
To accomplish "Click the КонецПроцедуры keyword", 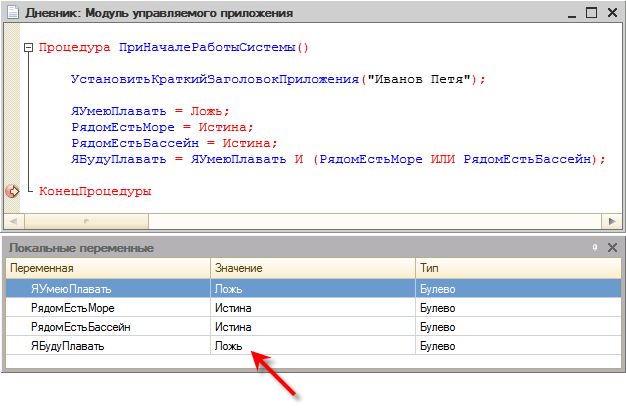I will tap(95, 191).
